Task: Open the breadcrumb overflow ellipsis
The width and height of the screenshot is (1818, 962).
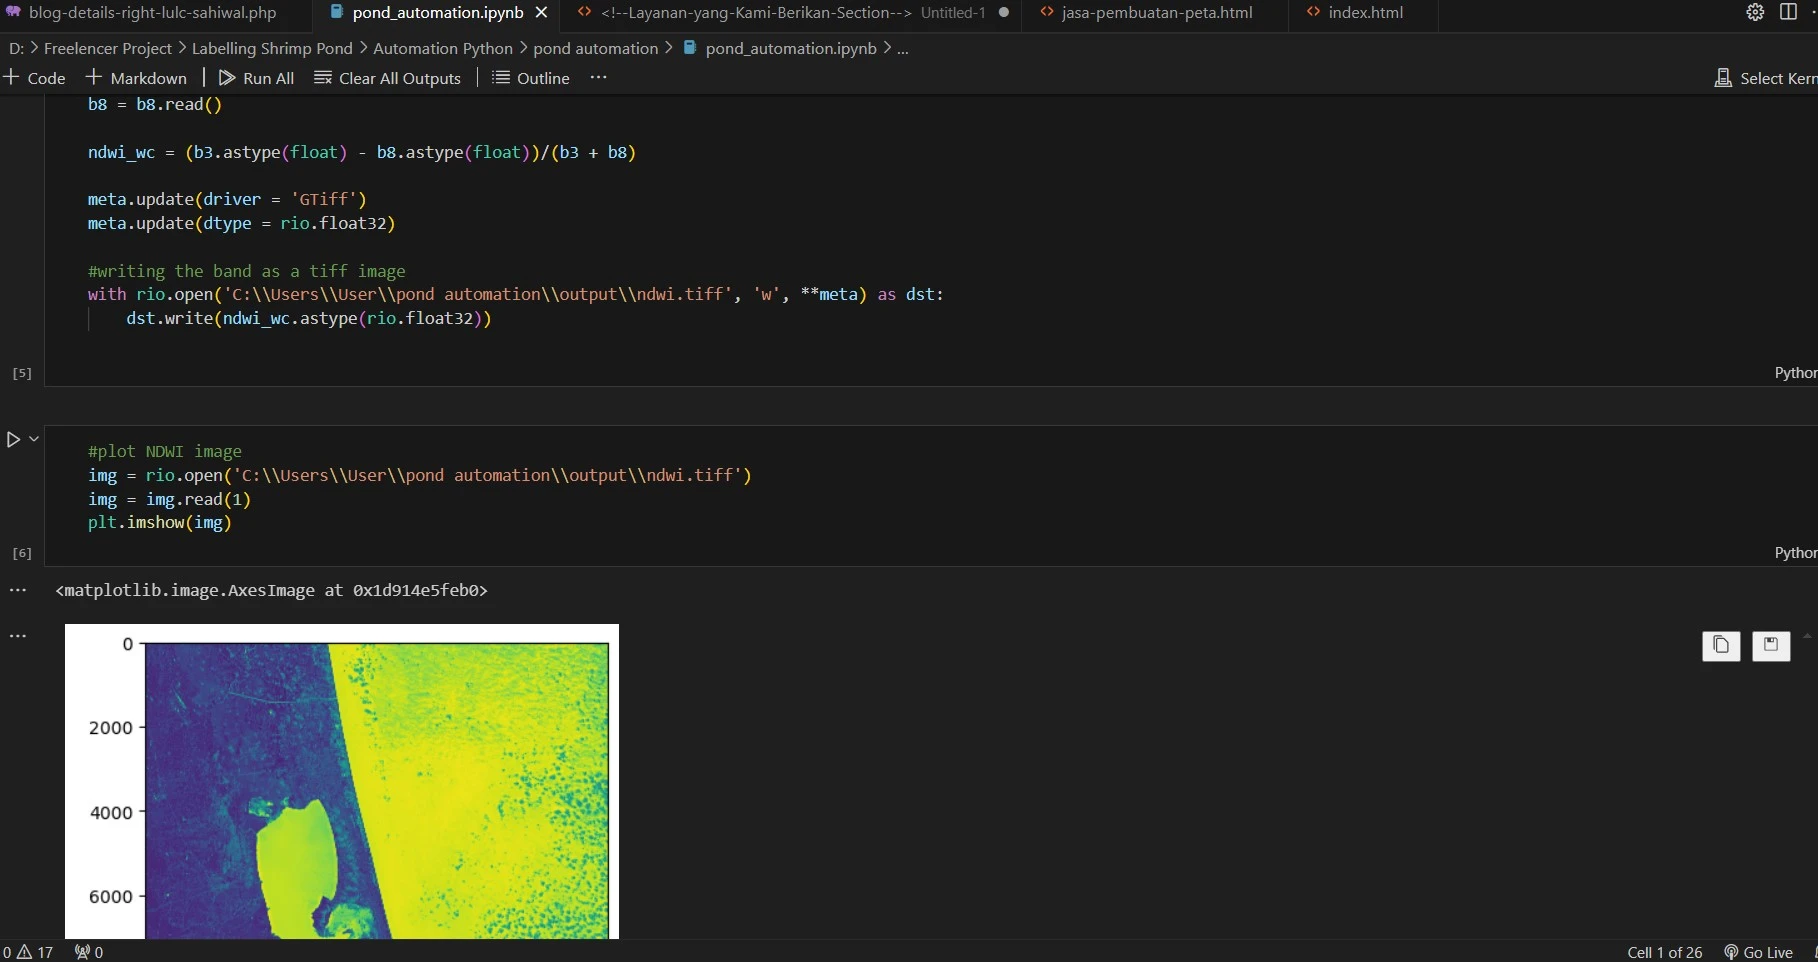Action: [x=903, y=47]
